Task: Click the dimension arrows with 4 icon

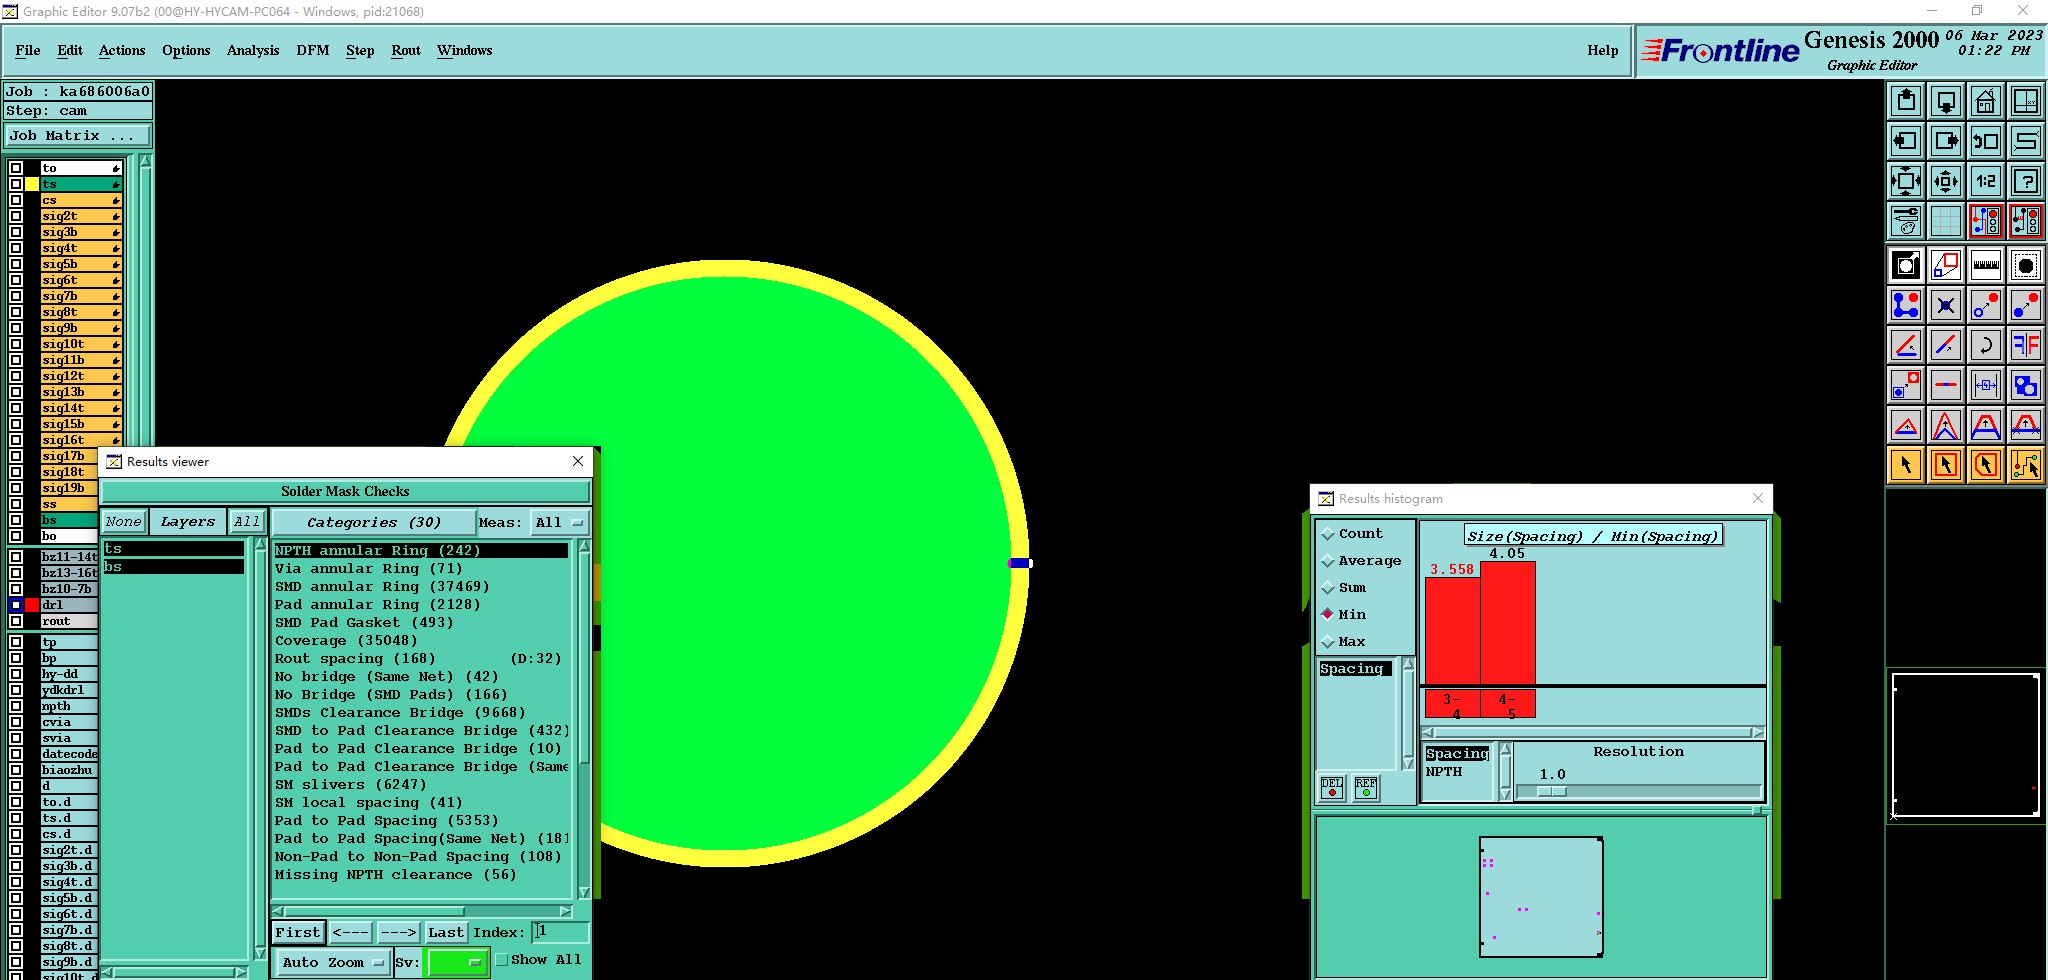Action: click(x=1986, y=385)
